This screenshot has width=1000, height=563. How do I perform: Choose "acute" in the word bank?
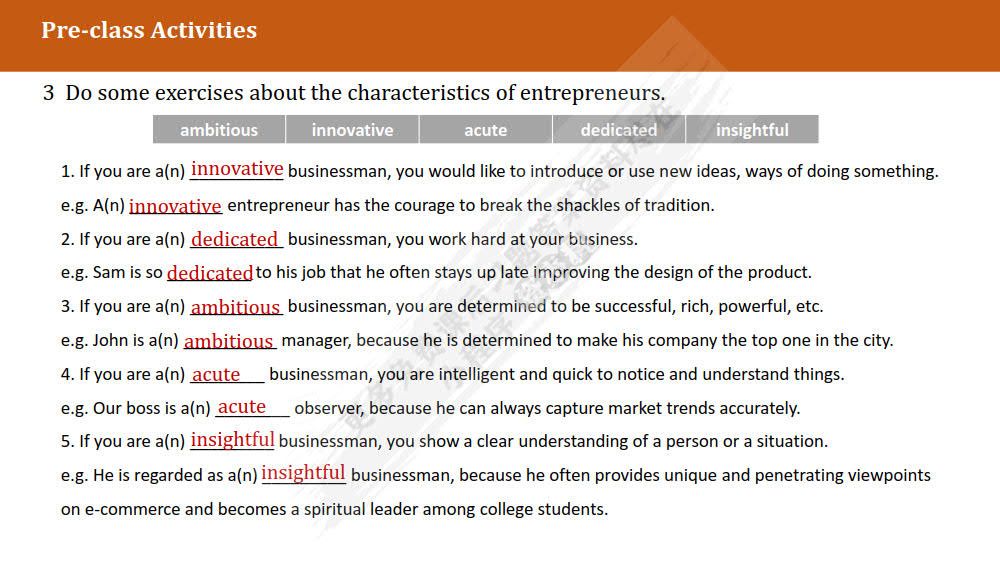(485, 130)
